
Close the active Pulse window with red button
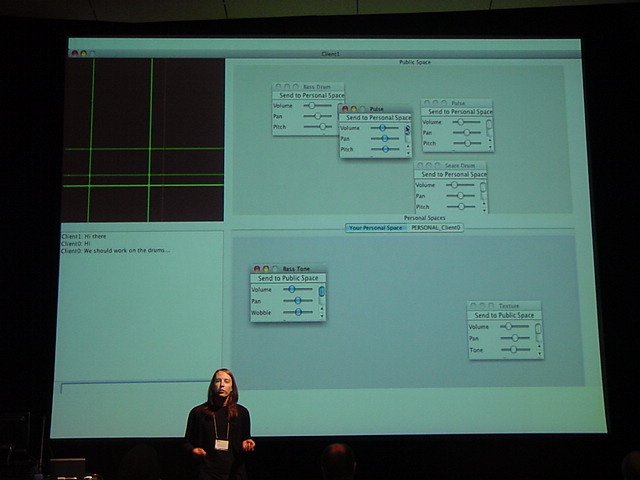(x=345, y=109)
